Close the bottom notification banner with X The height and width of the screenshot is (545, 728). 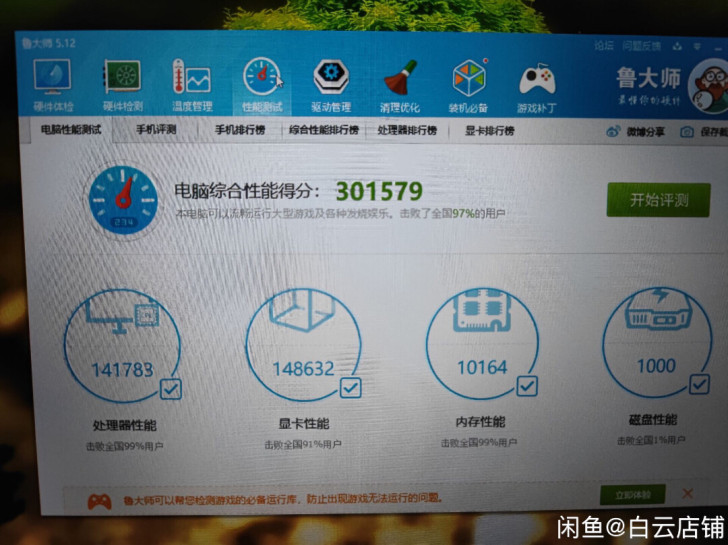[x=688, y=493]
